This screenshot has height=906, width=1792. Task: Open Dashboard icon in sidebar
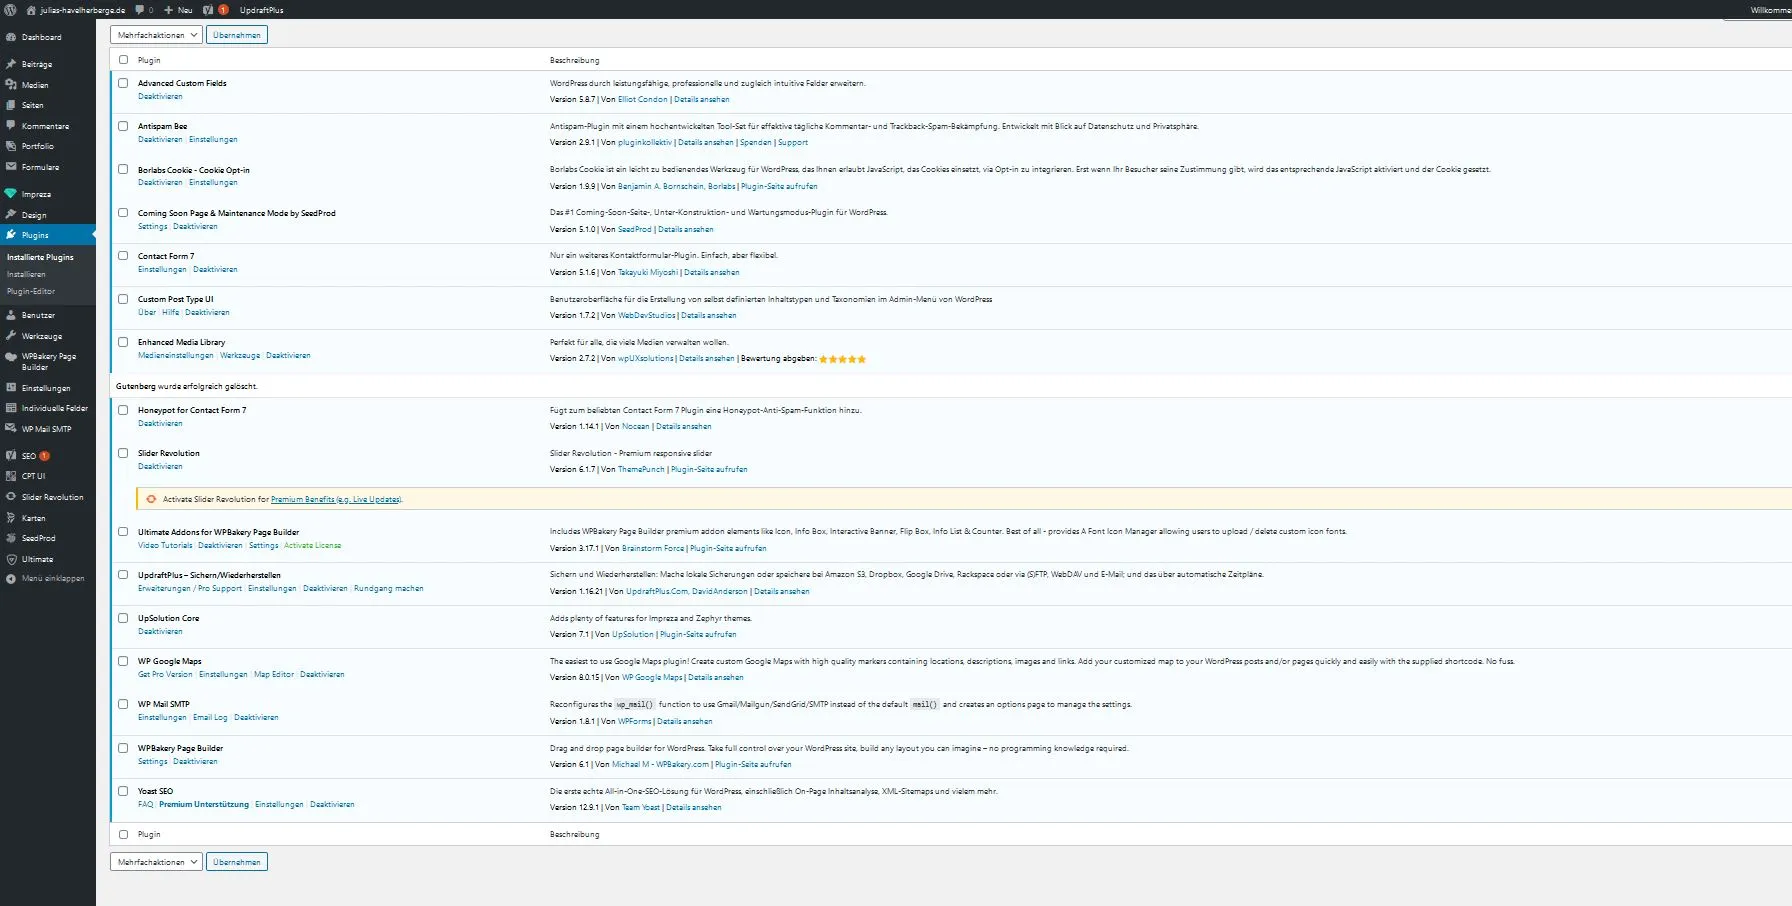11,37
